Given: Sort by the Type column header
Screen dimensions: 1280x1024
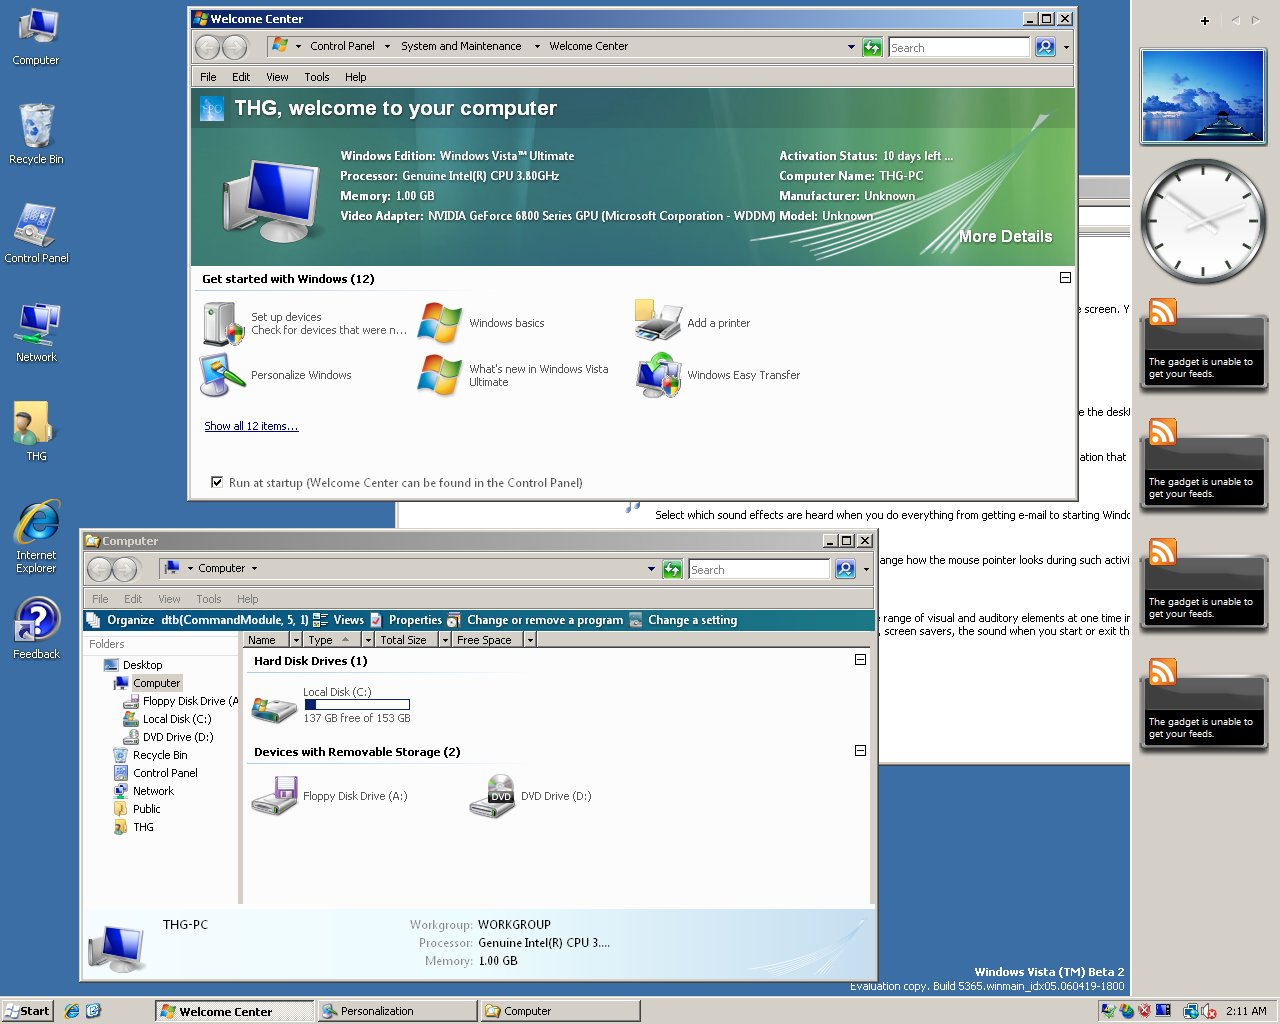Looking at the screenshot, I should 332,640.
